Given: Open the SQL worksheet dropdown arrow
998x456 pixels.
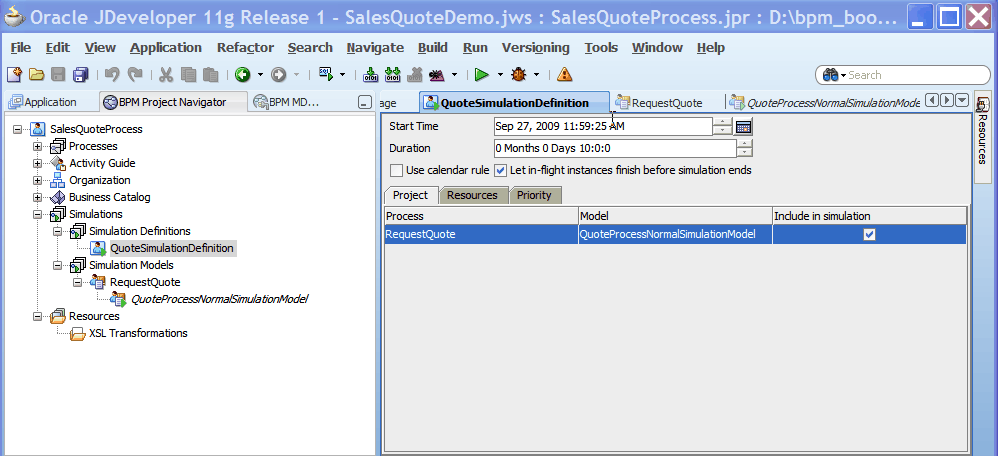Looking at the screenshot, I should pyautogui.click(x=342, y=75).
